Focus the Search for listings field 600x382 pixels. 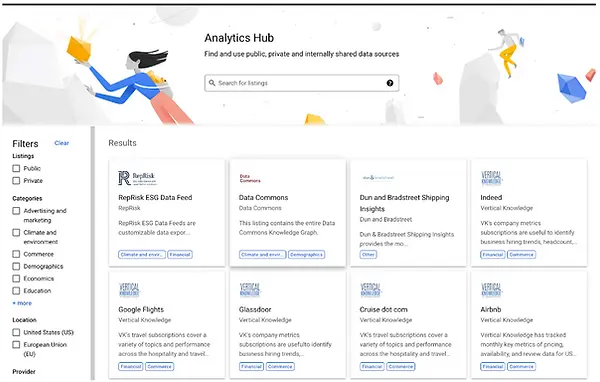302,83
